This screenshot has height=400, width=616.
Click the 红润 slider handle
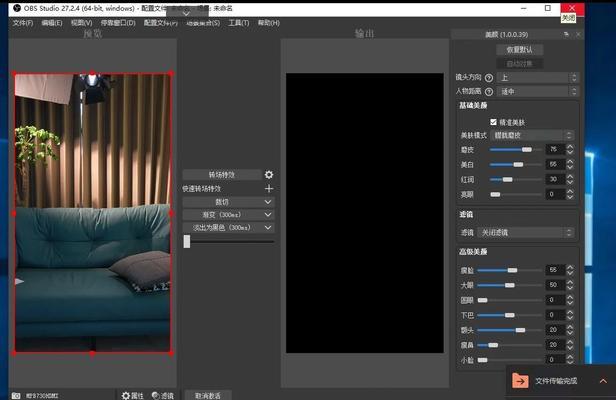click(x=508, y=179)
